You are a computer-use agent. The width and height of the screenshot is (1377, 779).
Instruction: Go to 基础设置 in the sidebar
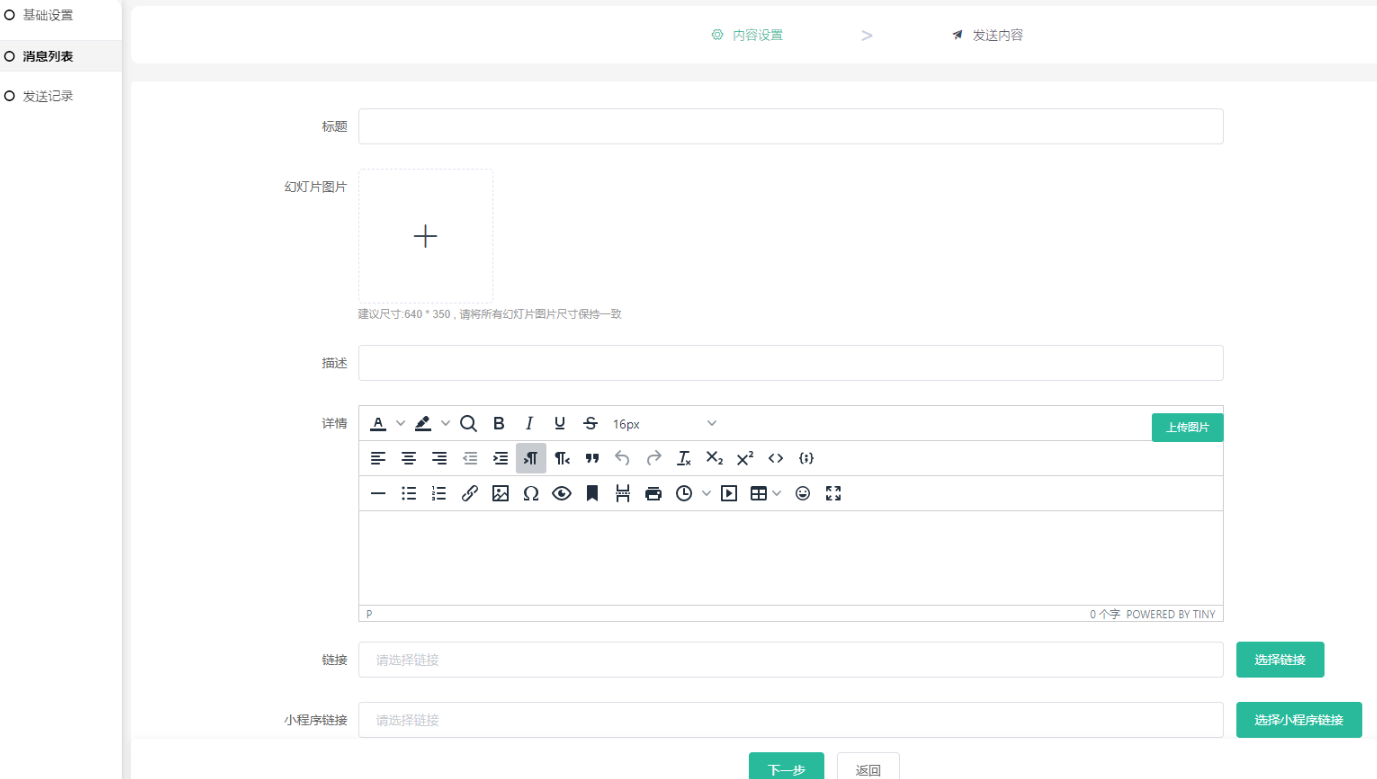point(48,16)
